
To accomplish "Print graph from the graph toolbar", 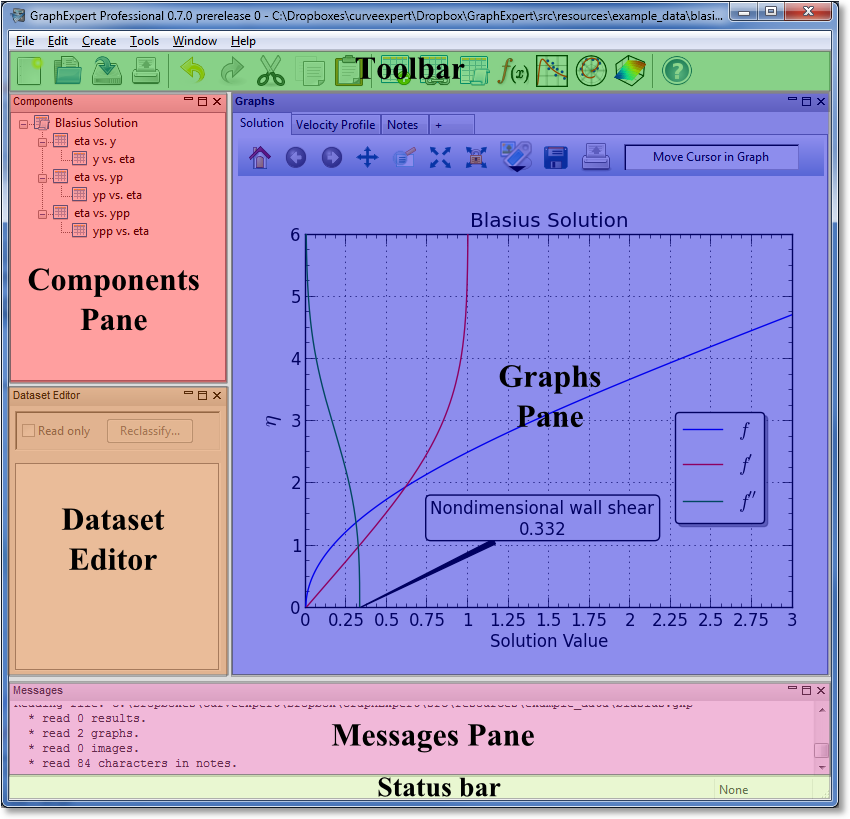I will click(596, 157).
